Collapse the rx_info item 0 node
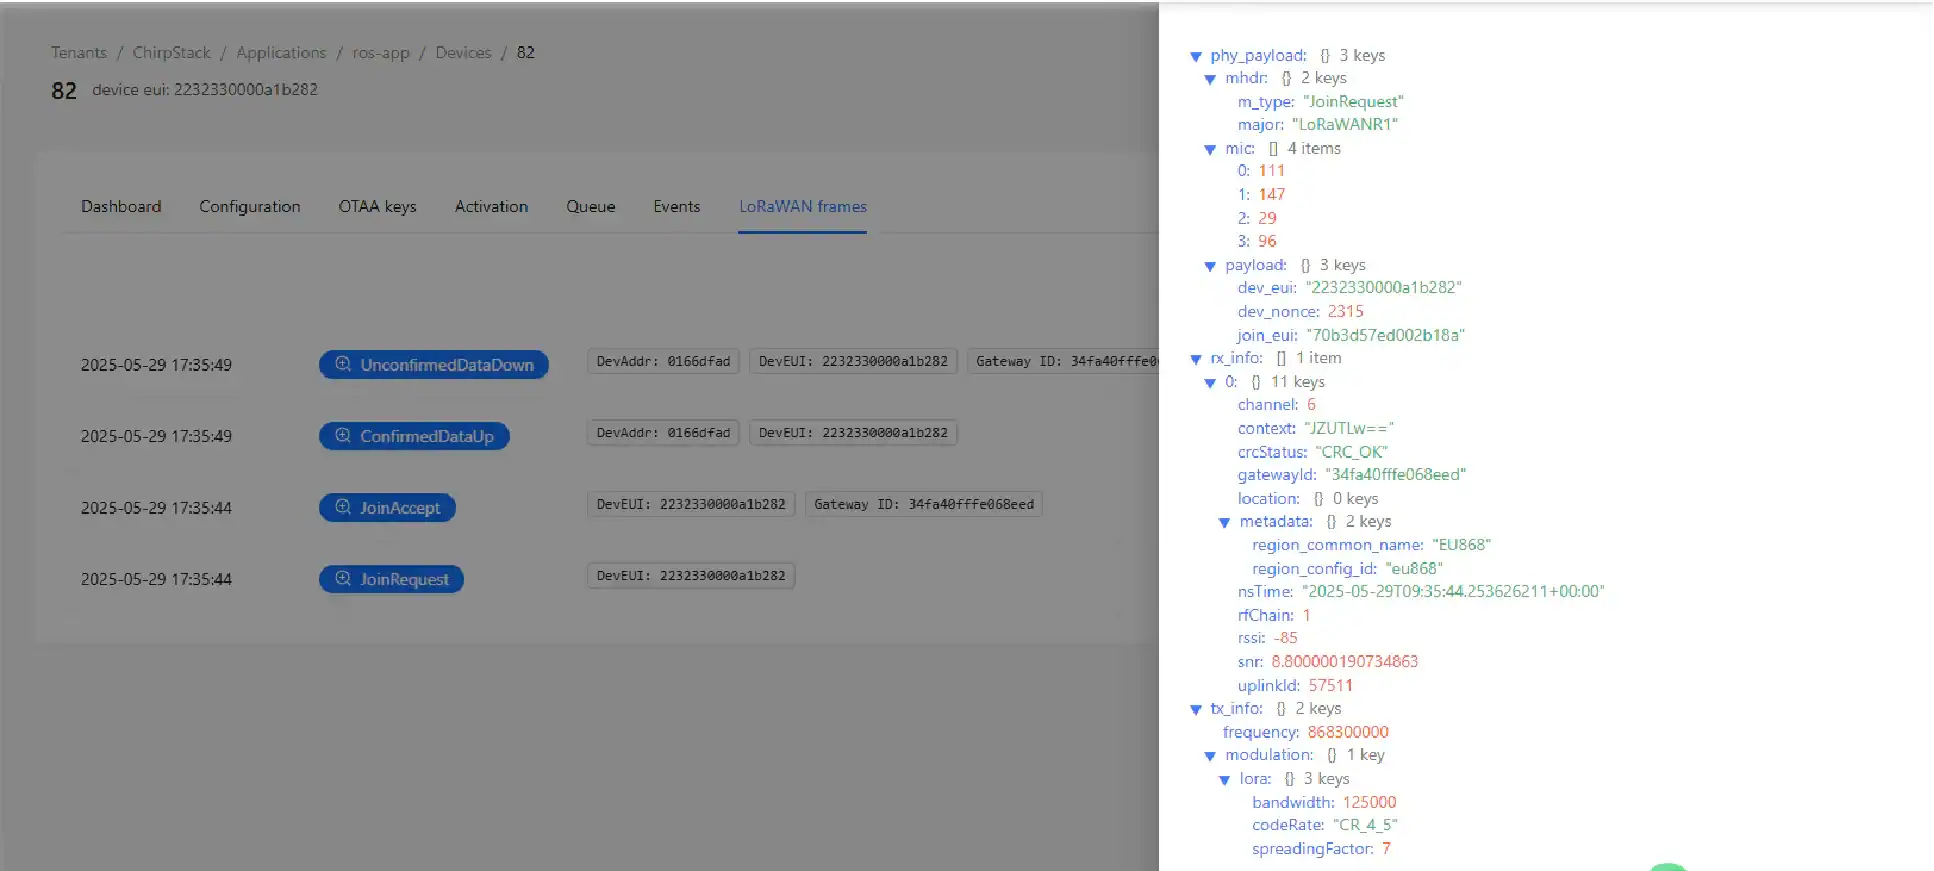 [1210, 383]
